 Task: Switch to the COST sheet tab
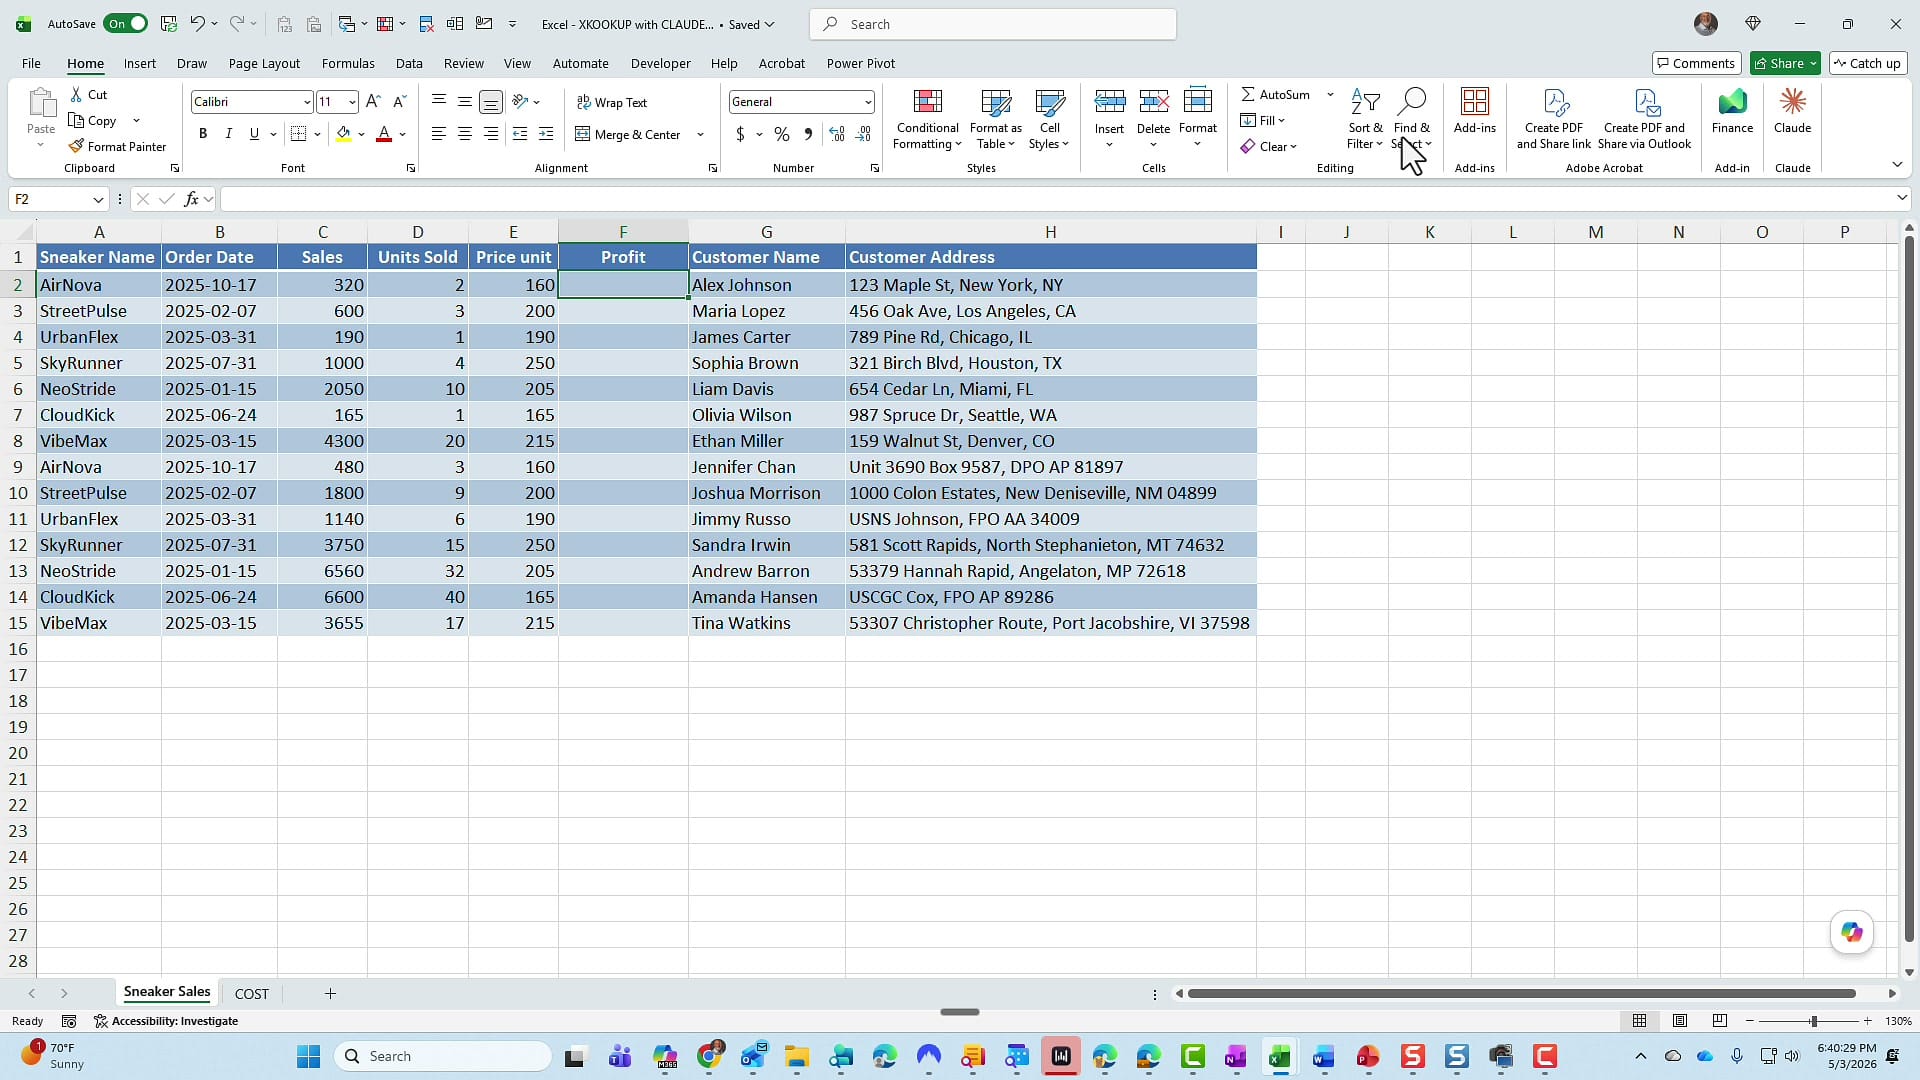tap(251, 993)
